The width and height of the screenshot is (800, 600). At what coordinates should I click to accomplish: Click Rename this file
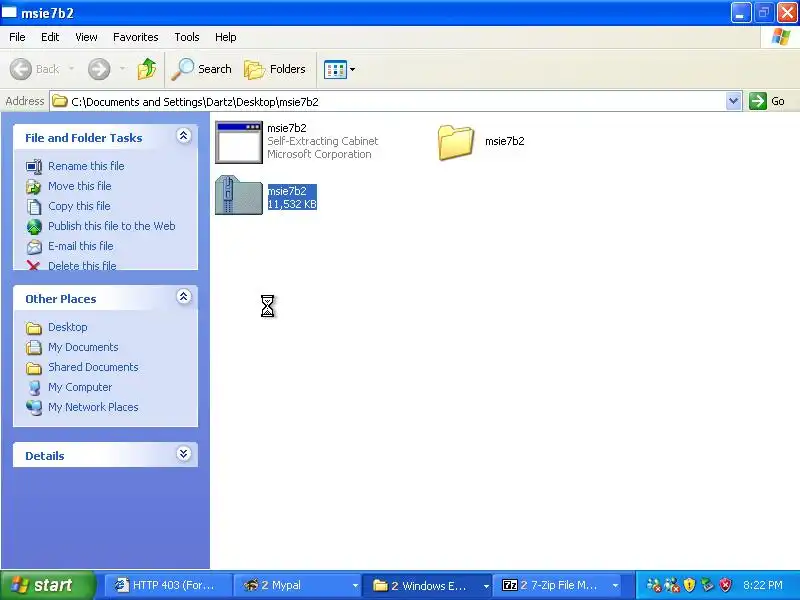(x=86, y=166)
